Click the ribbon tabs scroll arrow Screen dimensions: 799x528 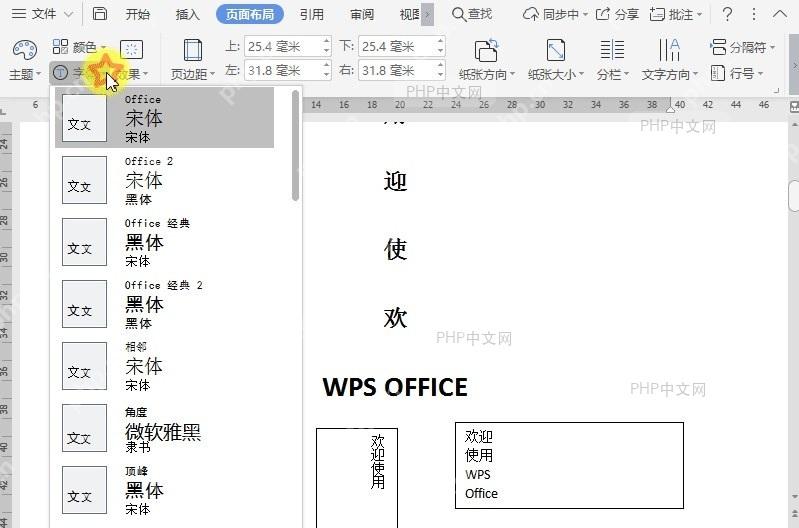[x=428, y=14]
